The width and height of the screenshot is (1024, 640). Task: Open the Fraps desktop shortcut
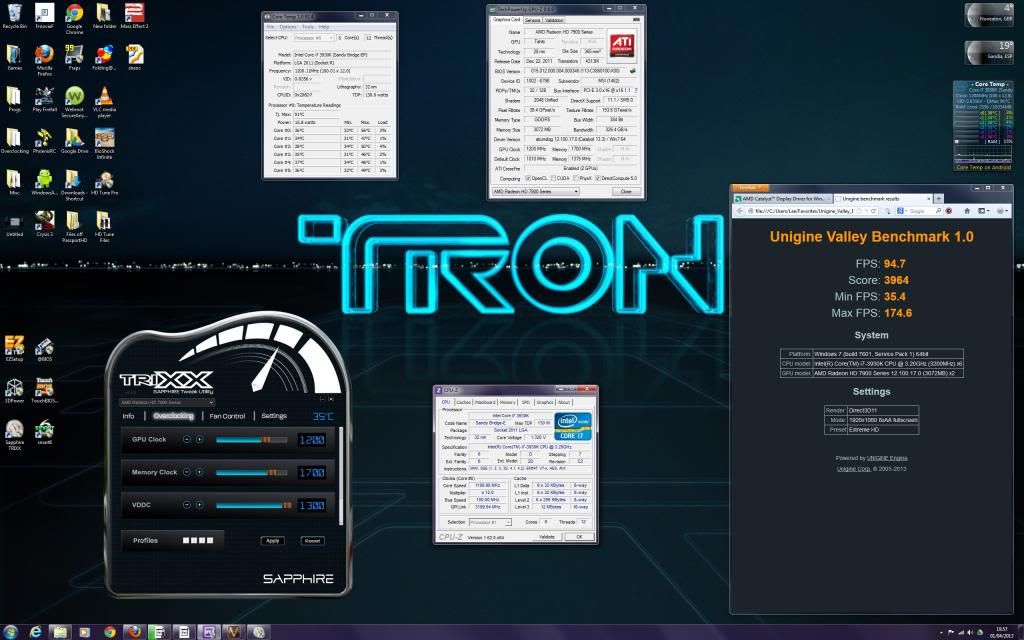74,57
